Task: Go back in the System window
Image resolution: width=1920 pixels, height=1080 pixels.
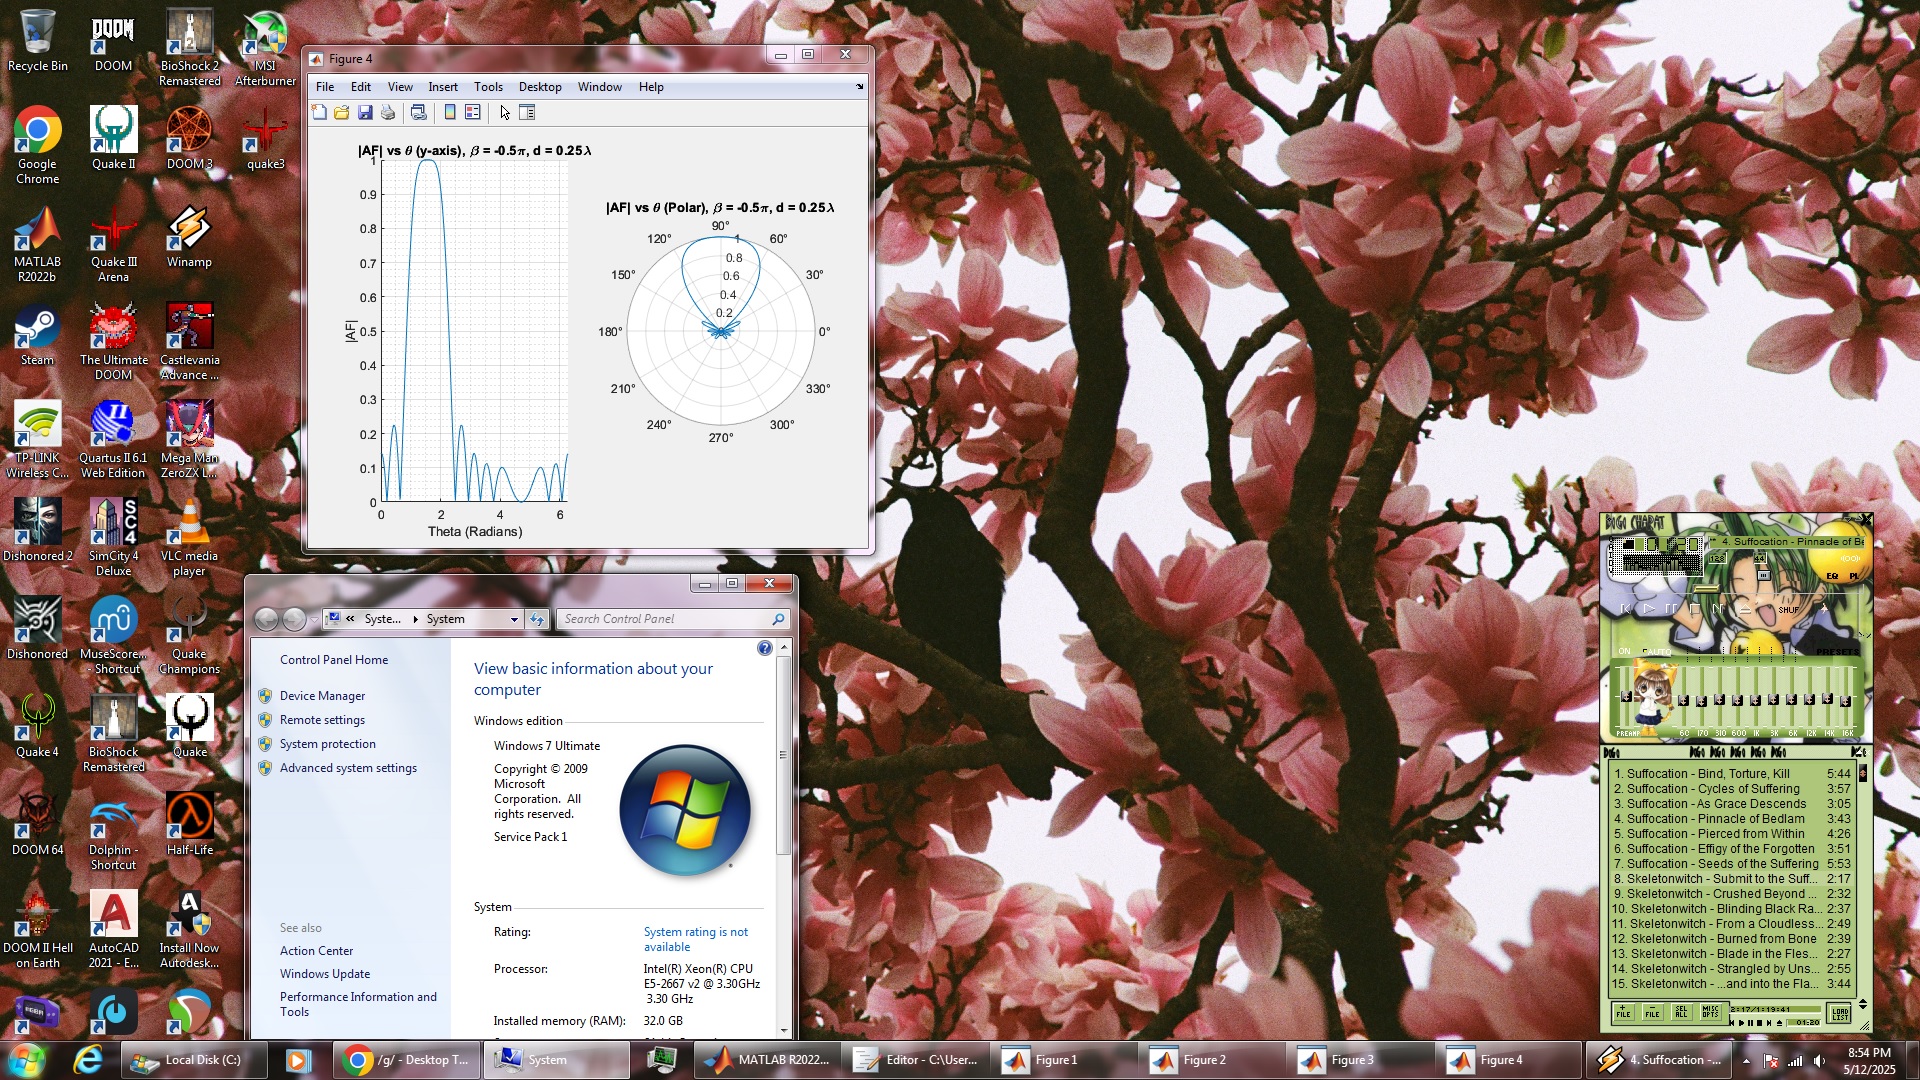Action: pos(266,619)
